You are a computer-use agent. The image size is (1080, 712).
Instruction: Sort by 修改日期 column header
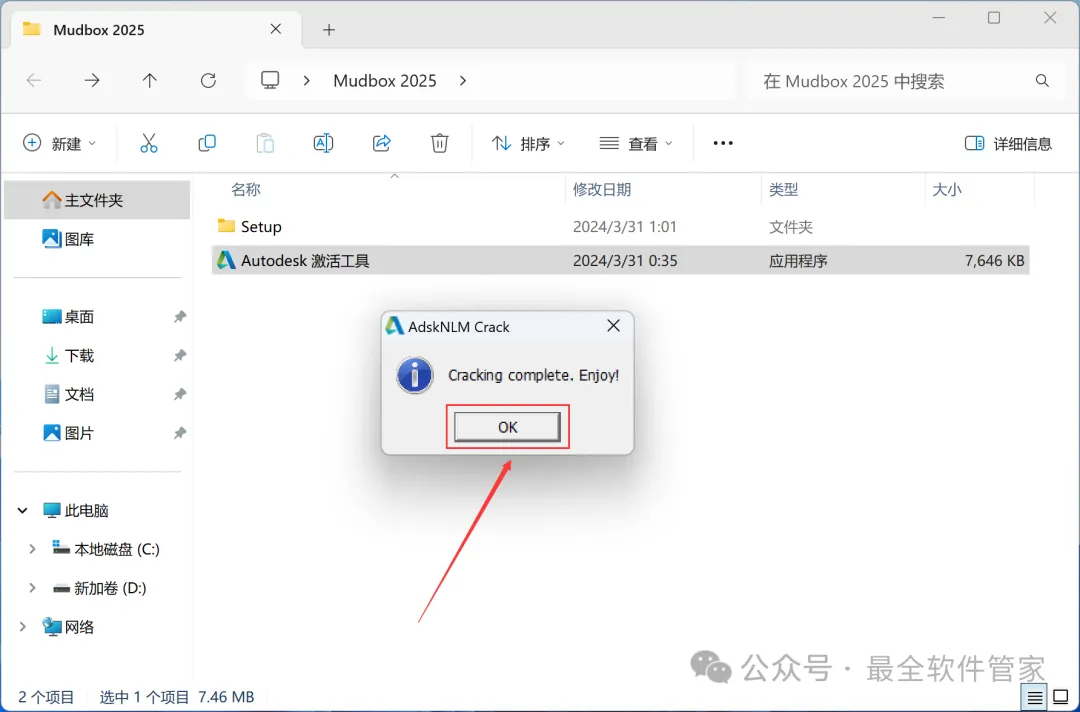(602, 189)
